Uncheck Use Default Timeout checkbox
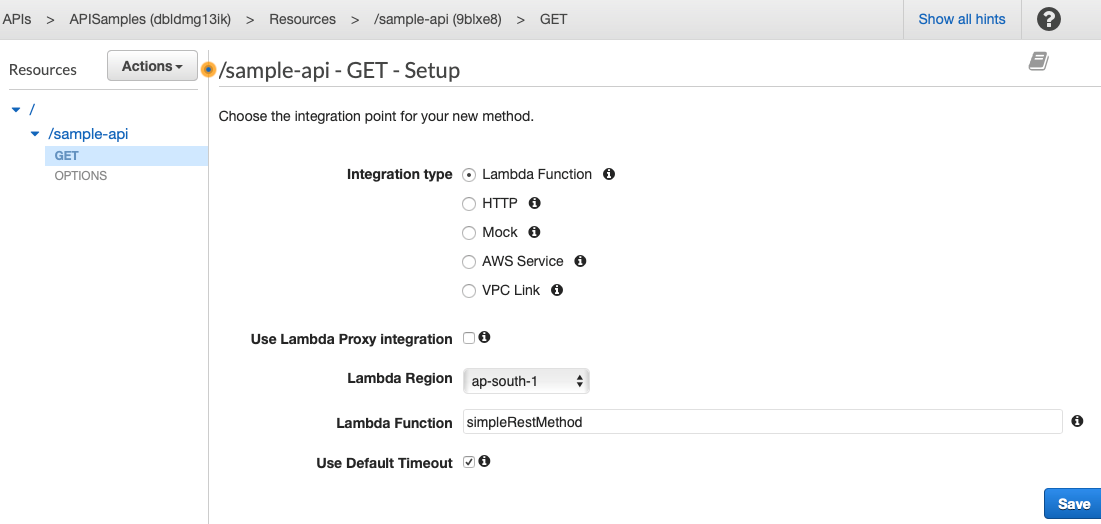The width and height of the screenshot is (1101, 524). 469,462
